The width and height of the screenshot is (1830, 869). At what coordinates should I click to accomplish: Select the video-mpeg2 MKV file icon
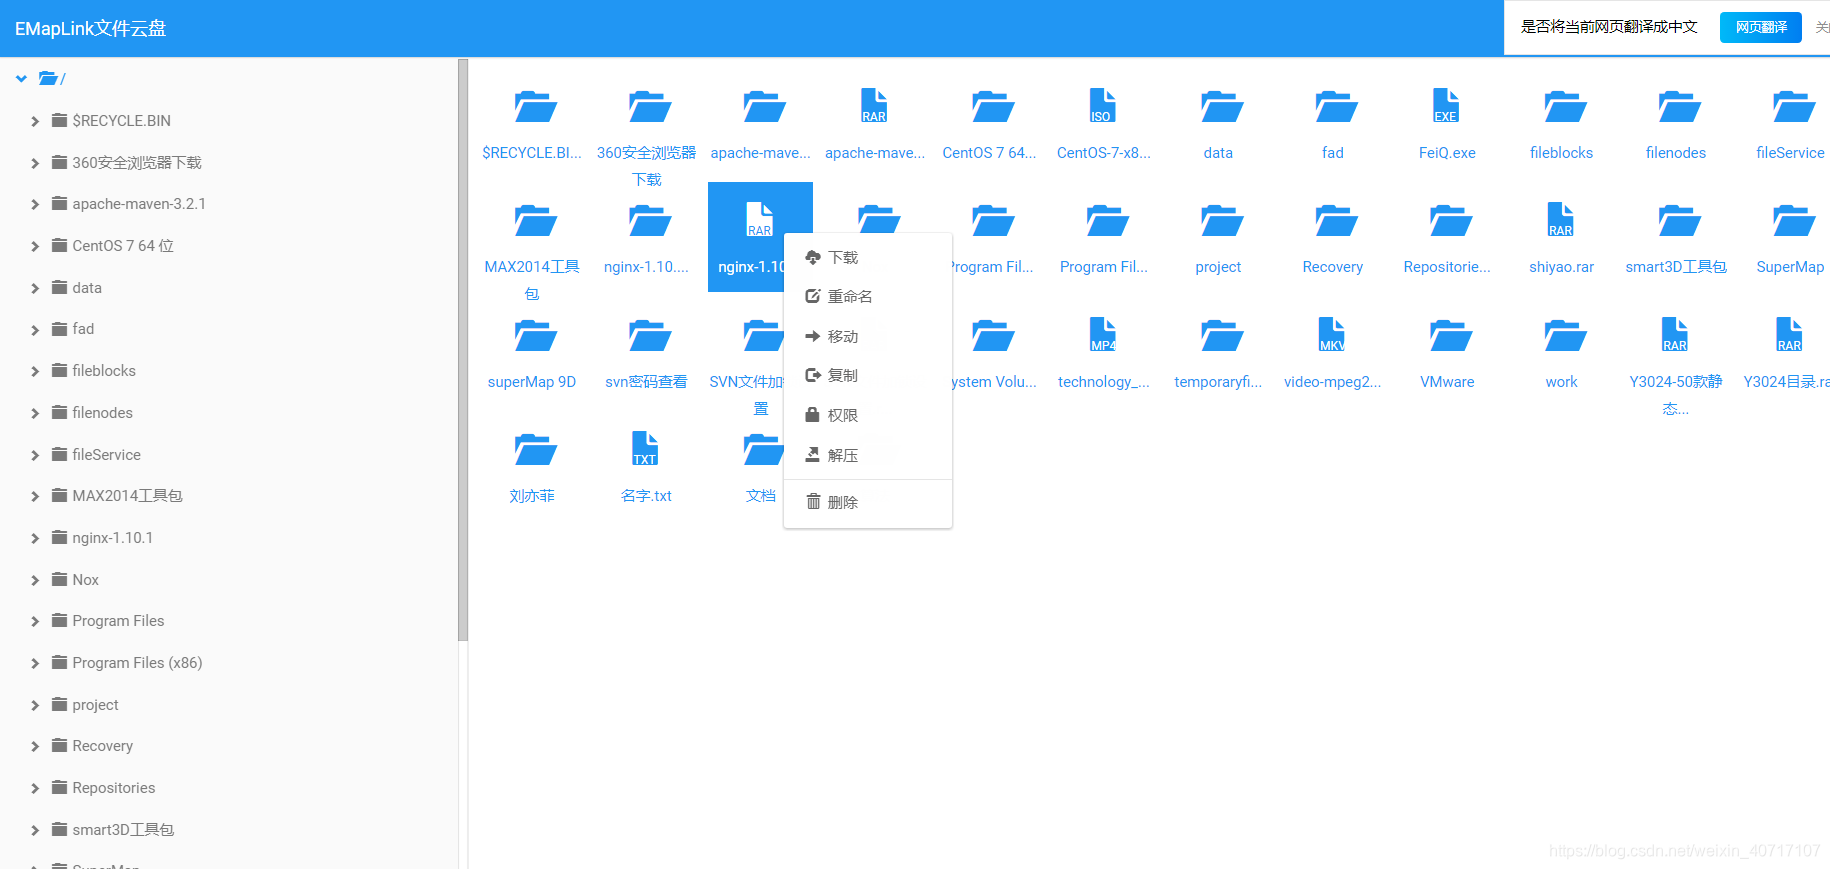pos(1332,335)
